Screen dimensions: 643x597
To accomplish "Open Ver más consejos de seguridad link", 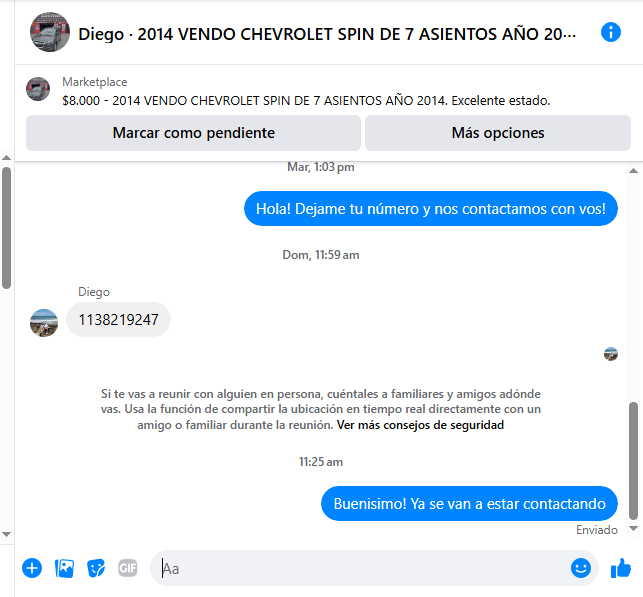I will tap(420, 425).
